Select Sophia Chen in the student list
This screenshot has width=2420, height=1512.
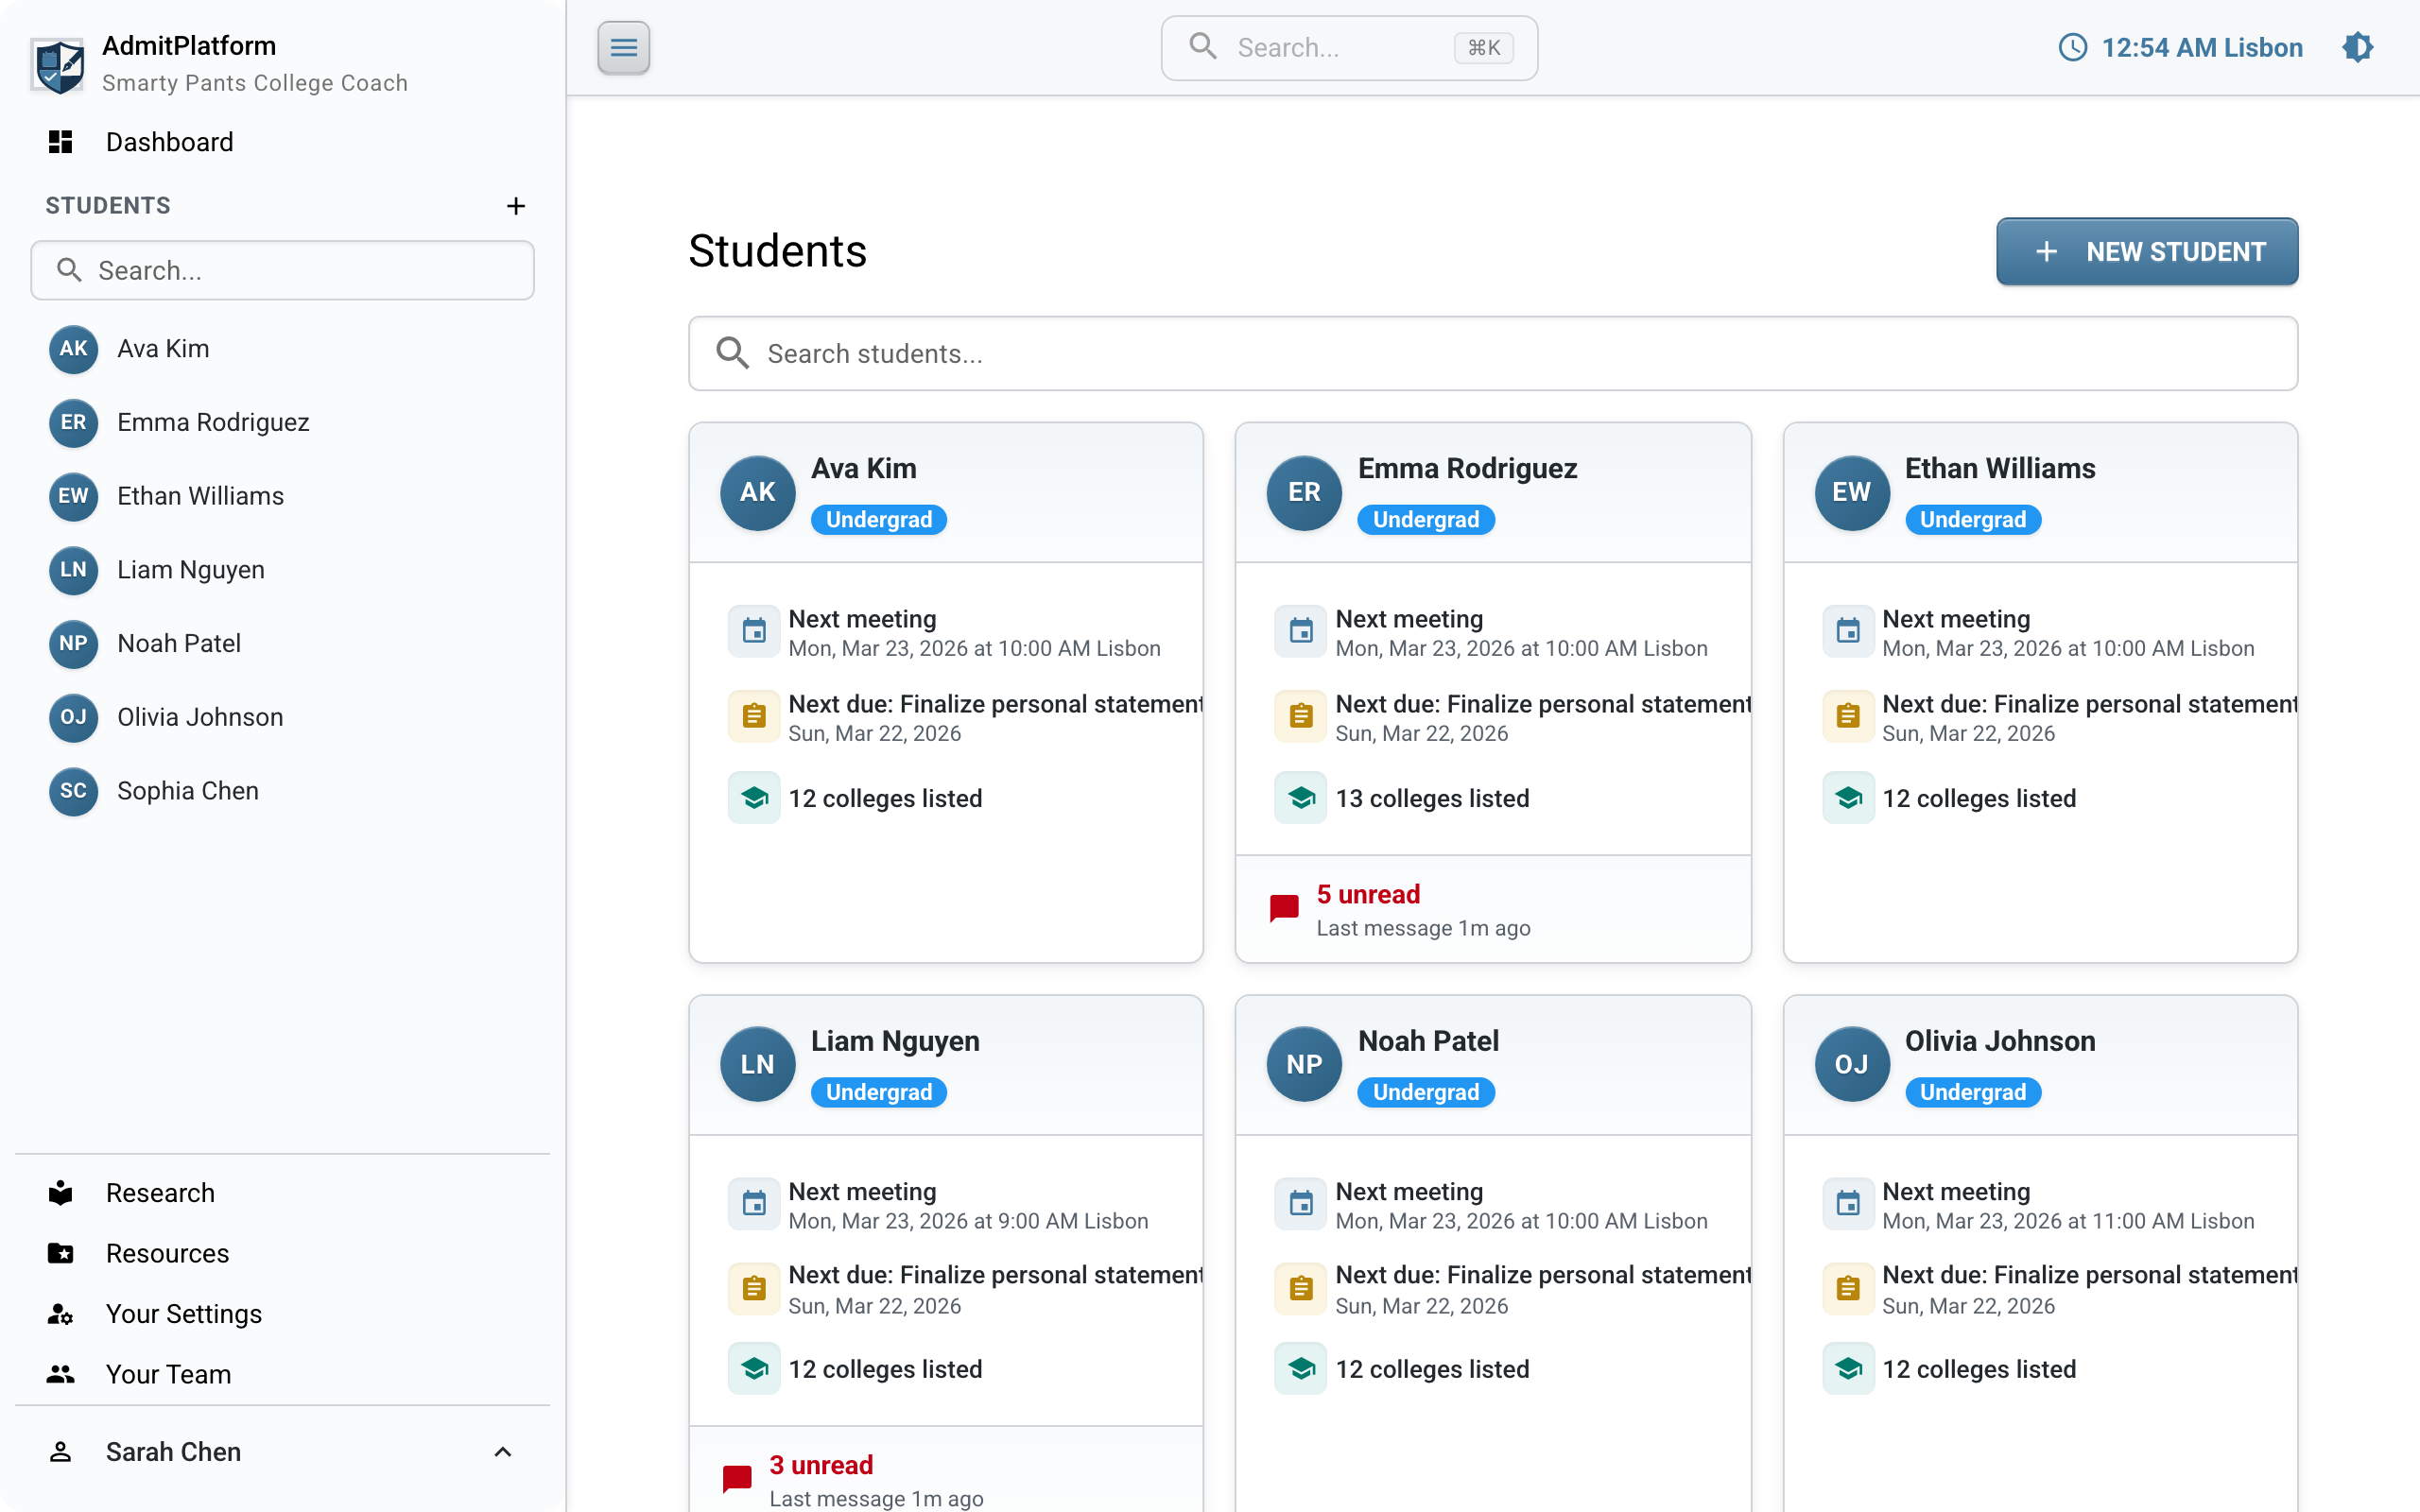tap(188, 790)
